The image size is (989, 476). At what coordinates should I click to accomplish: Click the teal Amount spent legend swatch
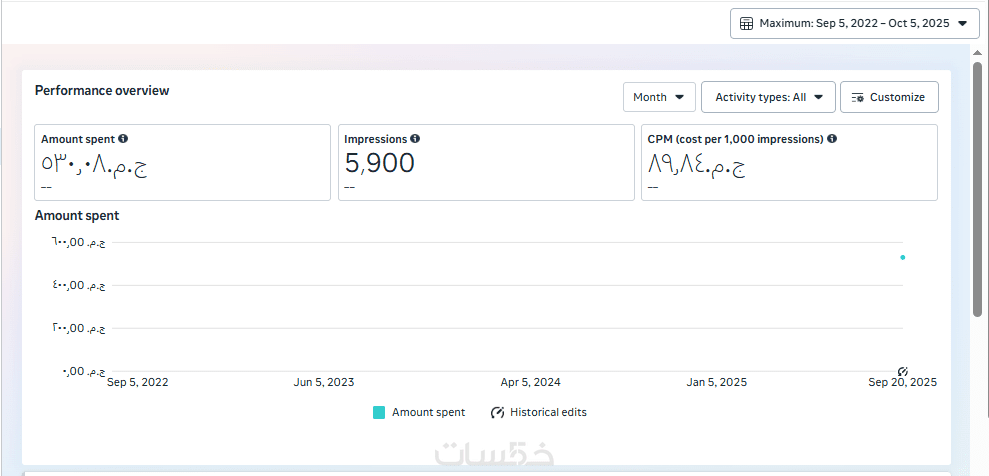click(x=379, y=412)
